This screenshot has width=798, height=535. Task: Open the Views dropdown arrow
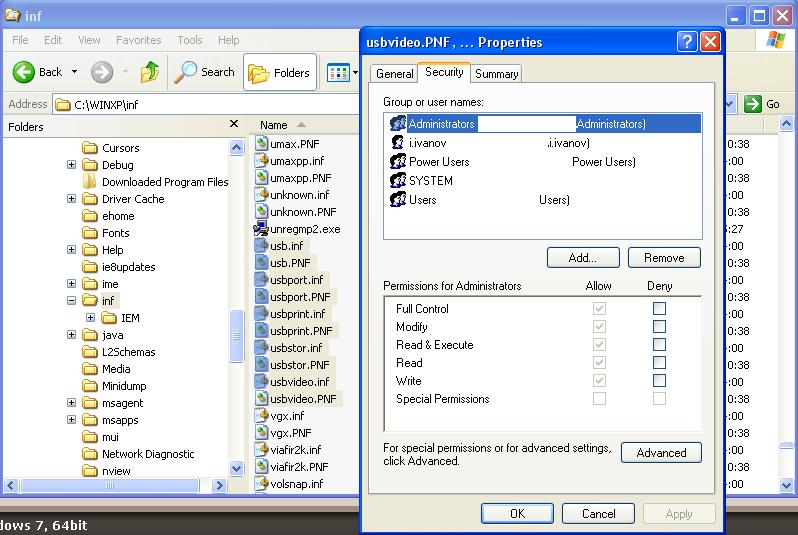point(354,72)
